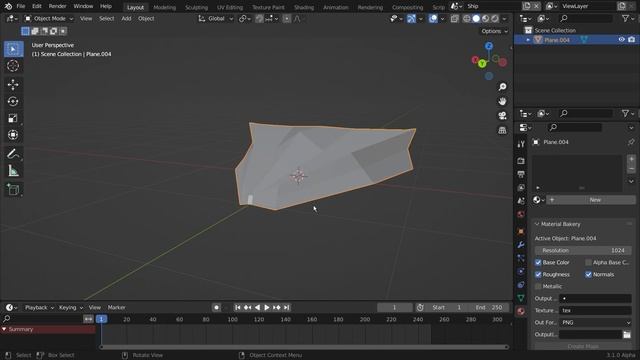Enable Alpha Base Color checkbox
The height and width of the screenshot is (360, 640).
pos(588,262)
